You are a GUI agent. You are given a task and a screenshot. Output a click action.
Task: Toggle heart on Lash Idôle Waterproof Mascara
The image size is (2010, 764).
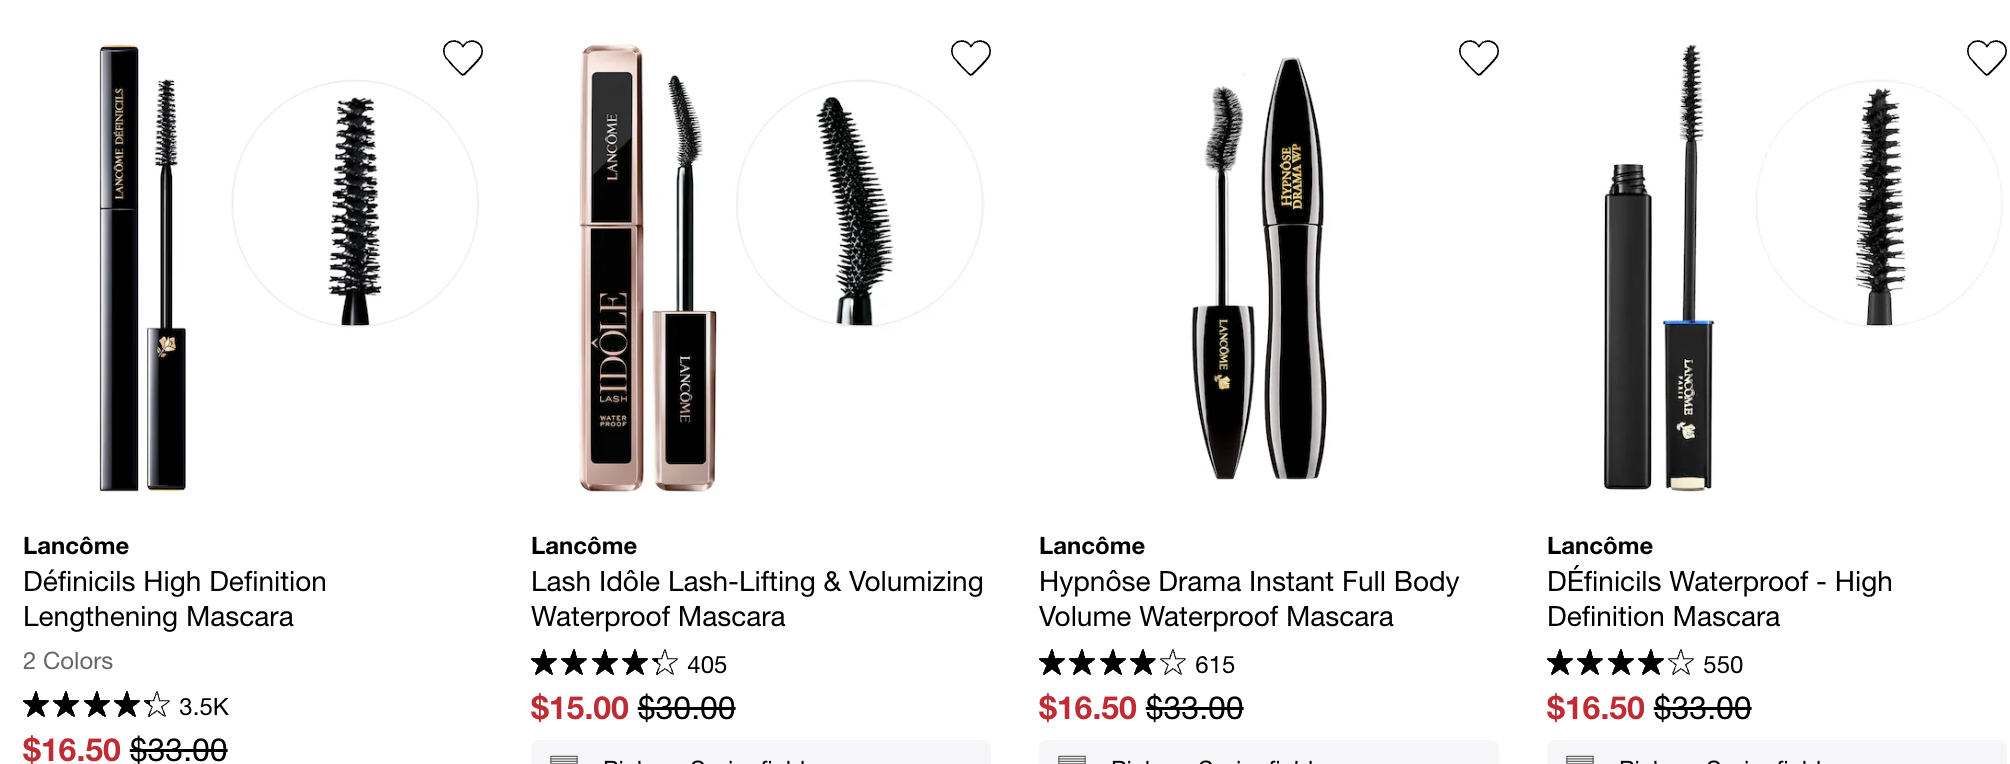[971, 57]
